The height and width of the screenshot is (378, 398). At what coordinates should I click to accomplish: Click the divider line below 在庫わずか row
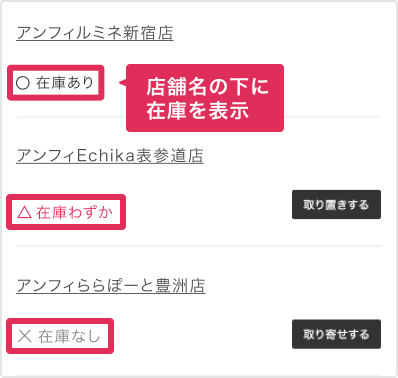pos(199,246)
